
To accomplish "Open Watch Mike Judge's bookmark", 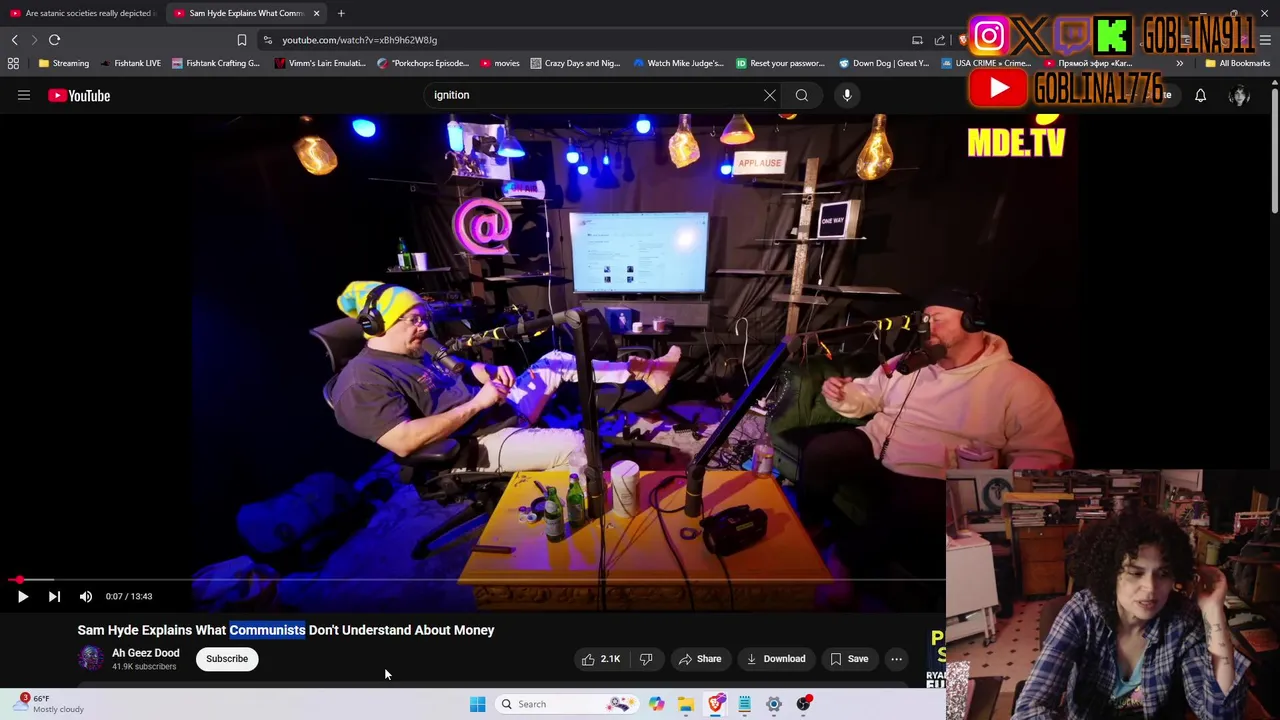I will tap(678, 63).
